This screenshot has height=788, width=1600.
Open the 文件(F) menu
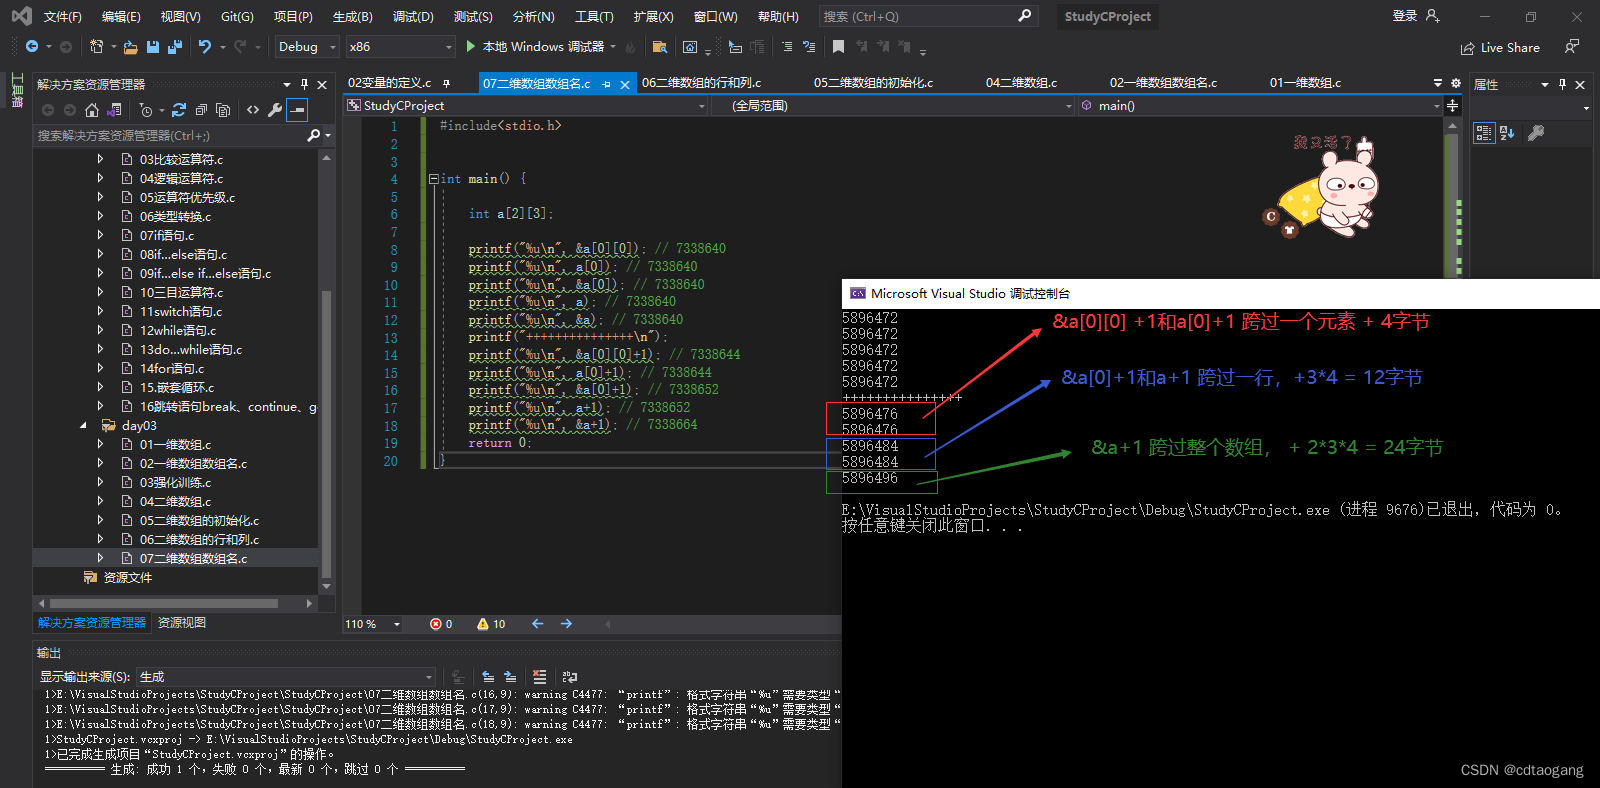point(63,17)
